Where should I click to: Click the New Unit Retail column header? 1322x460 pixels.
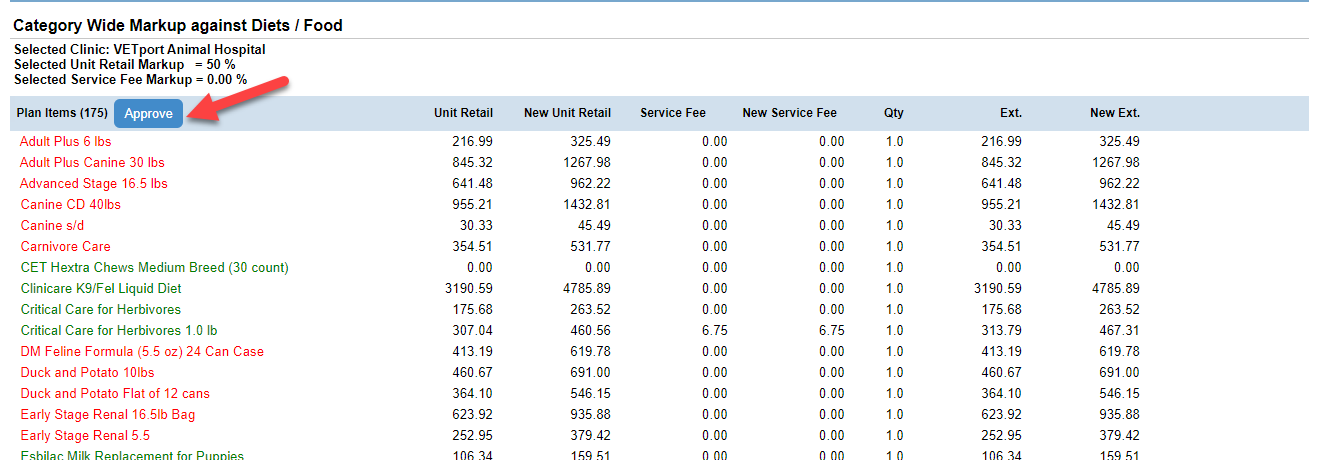(x=567, y=113)
